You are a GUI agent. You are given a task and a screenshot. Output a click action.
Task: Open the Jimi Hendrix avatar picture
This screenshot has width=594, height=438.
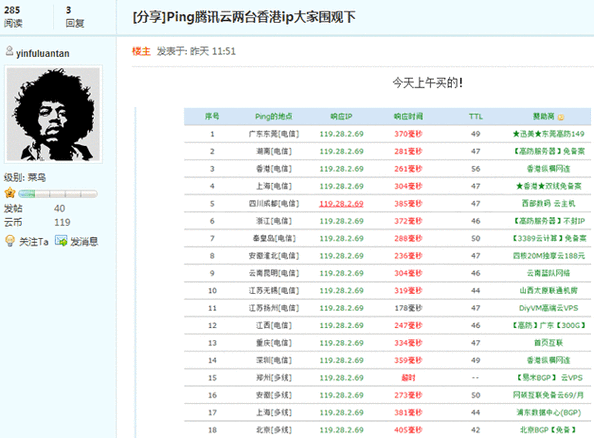pyautogui.click(x=53, y=114)
